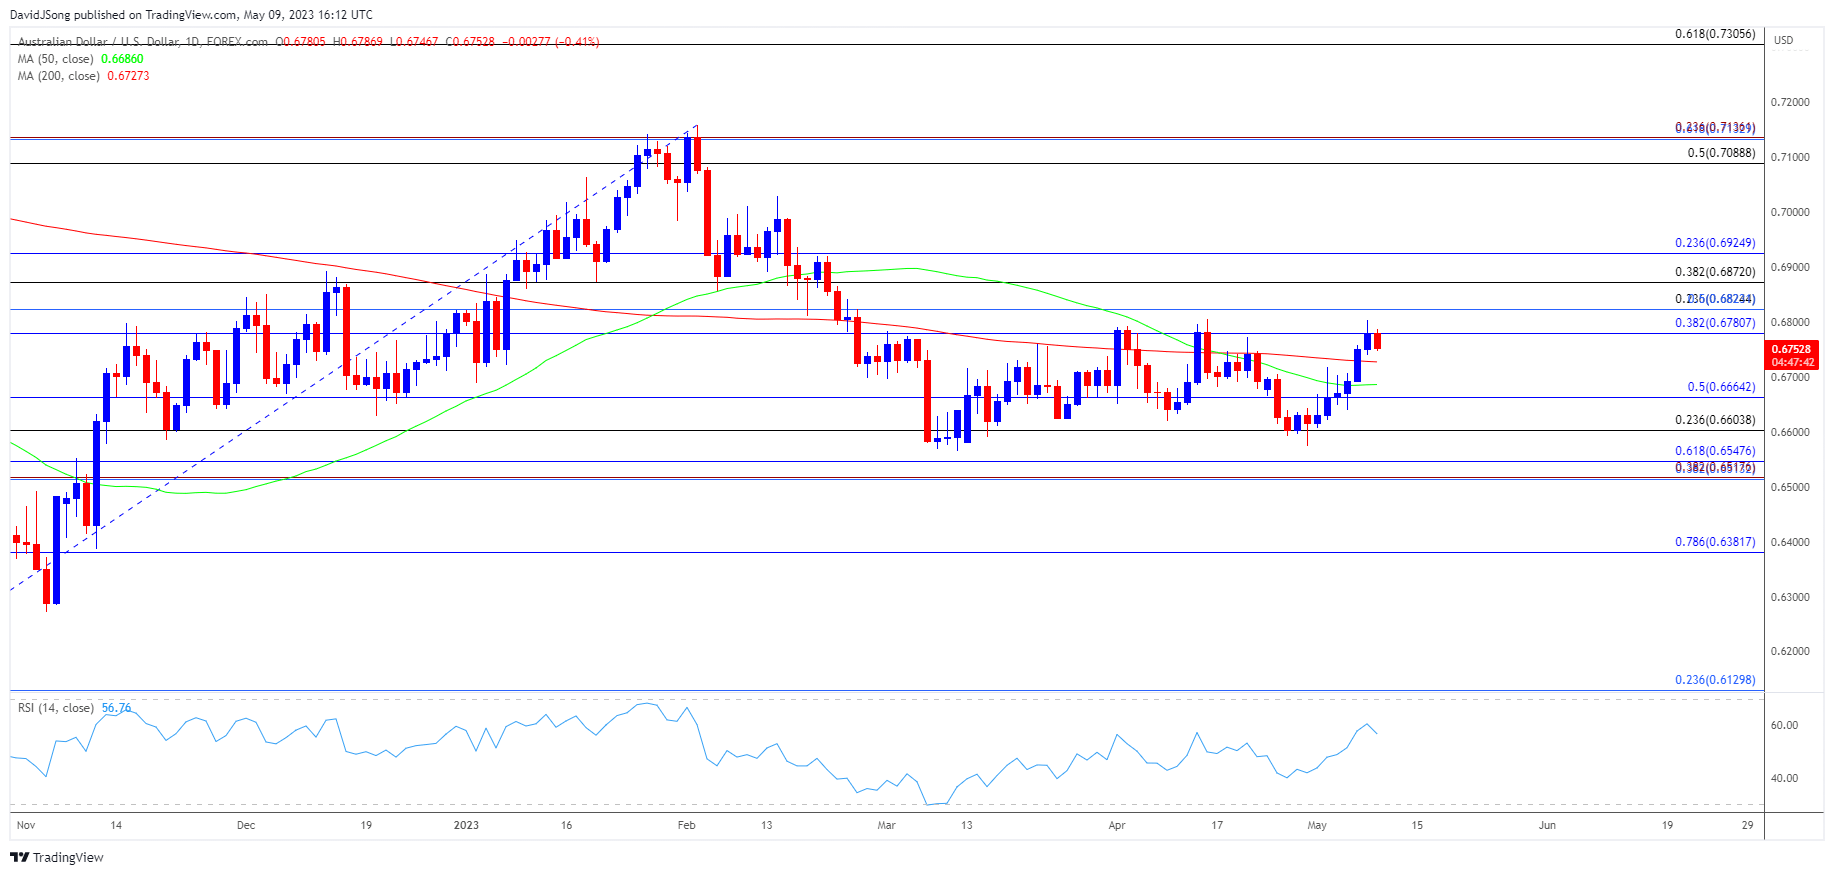Click the May label on time axis
The width and height of the screenshot is (1834, 875).
click(1317, 825)
